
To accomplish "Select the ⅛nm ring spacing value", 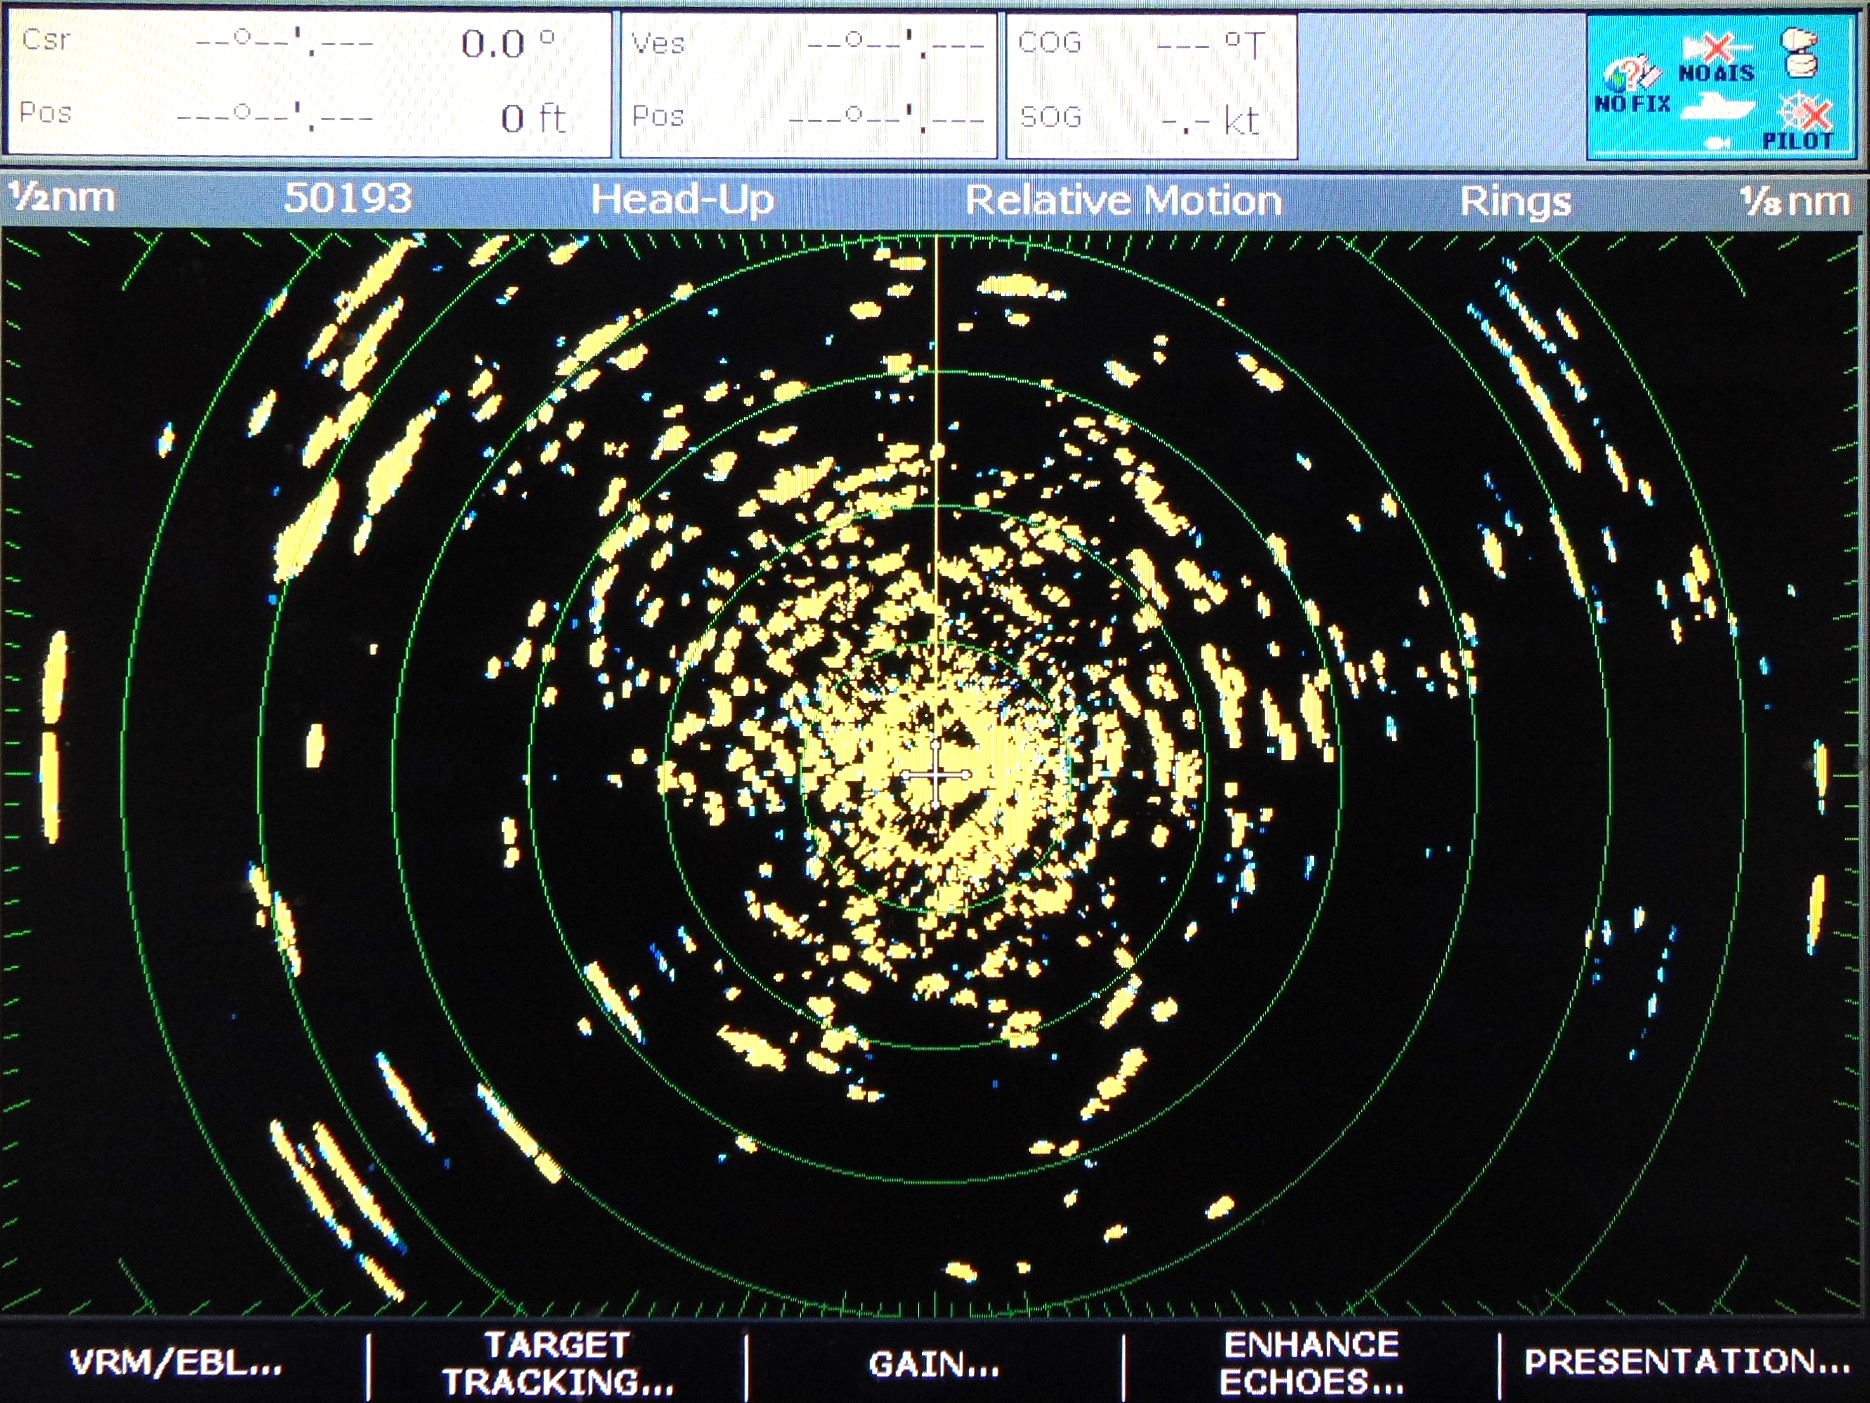I will pyautogui.click(x=1794, y=201).
